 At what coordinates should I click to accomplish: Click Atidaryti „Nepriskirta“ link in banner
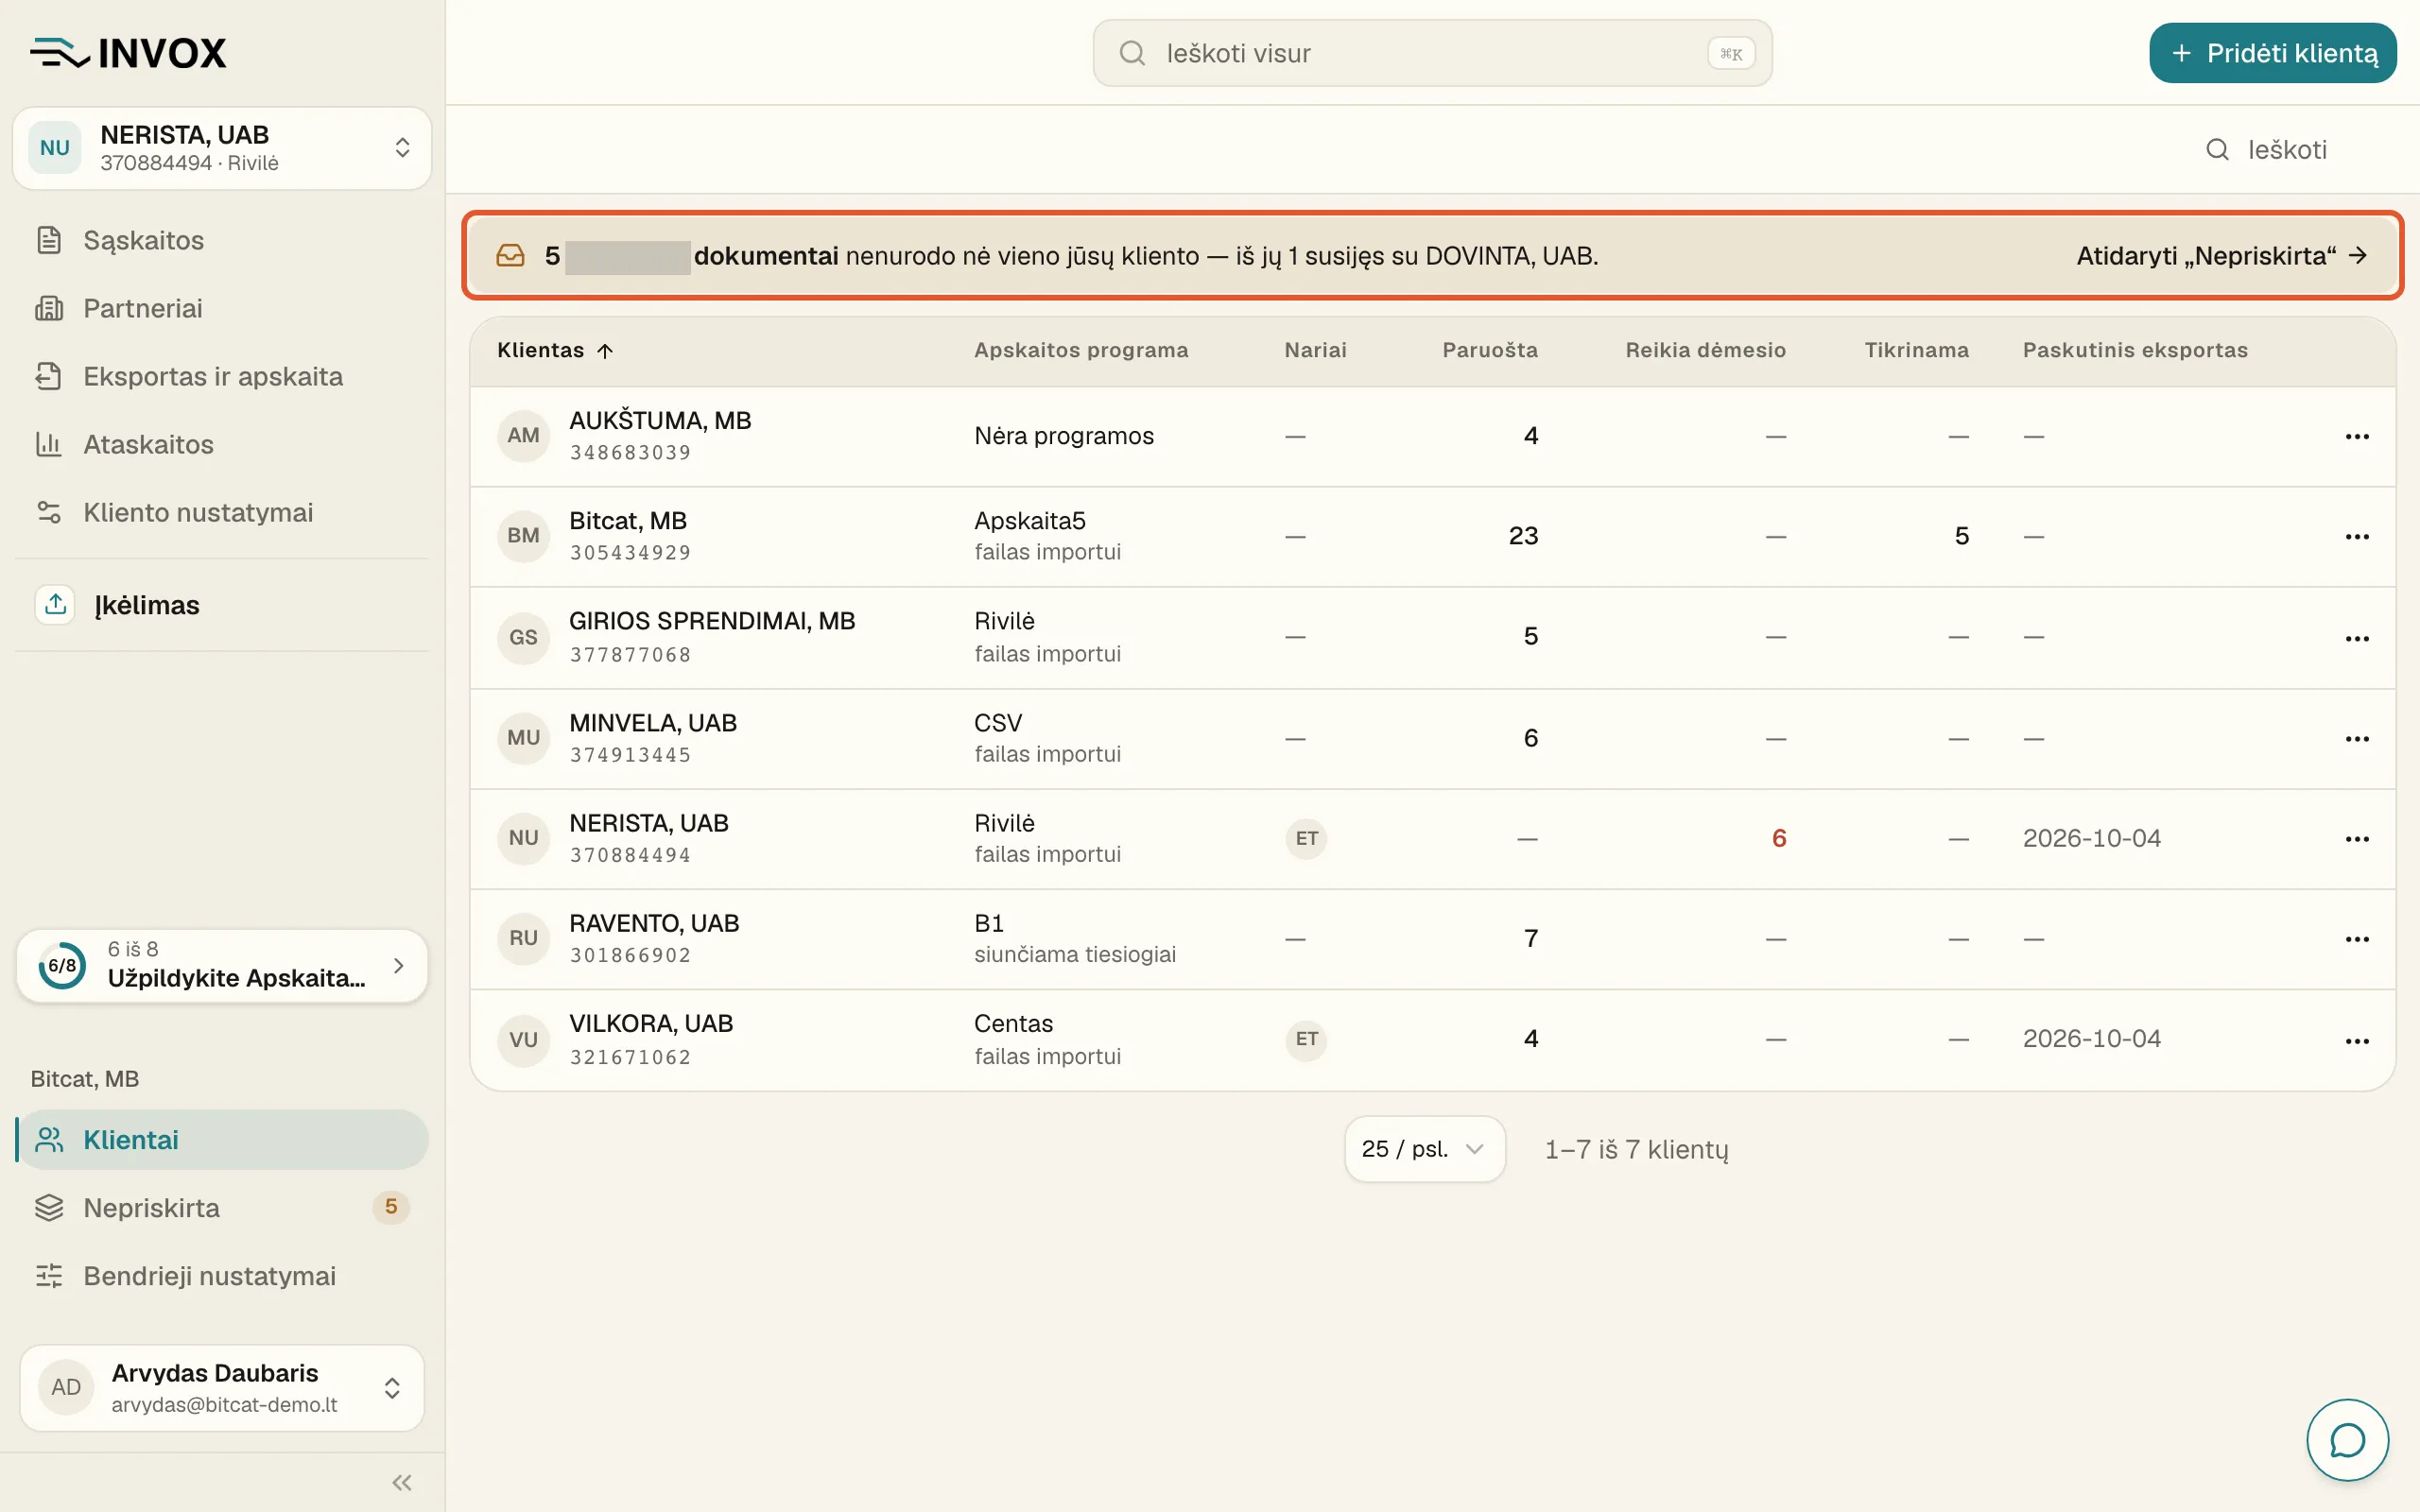[2221, 256]
